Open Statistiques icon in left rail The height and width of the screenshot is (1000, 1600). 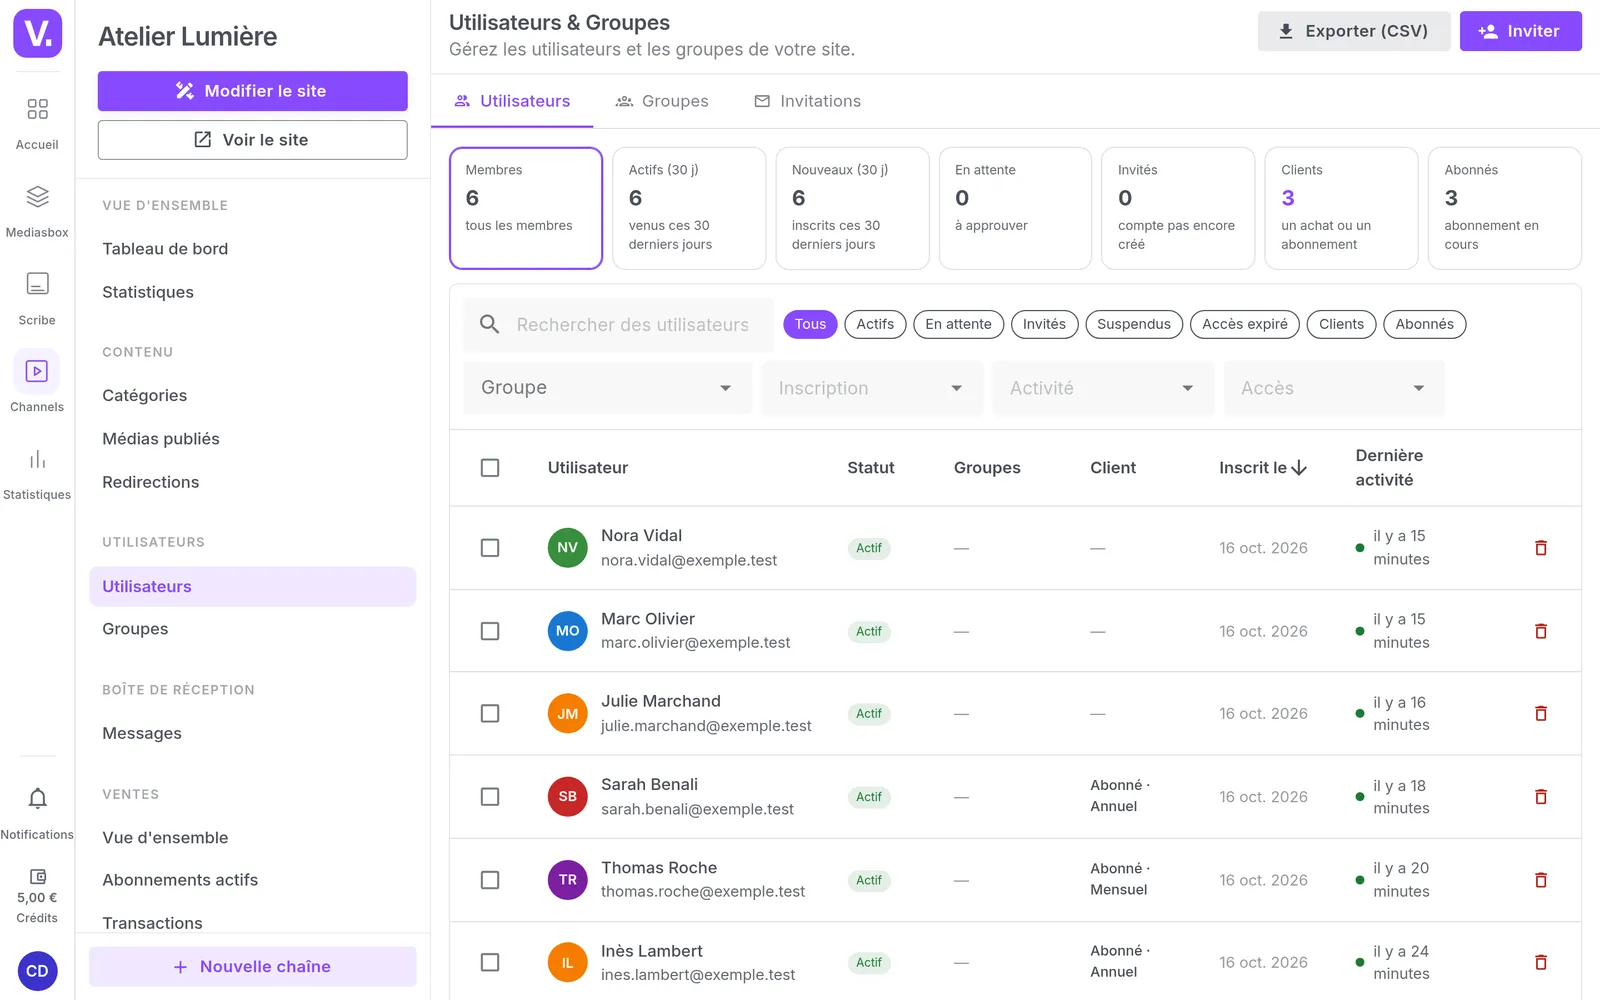coord(37,459)
